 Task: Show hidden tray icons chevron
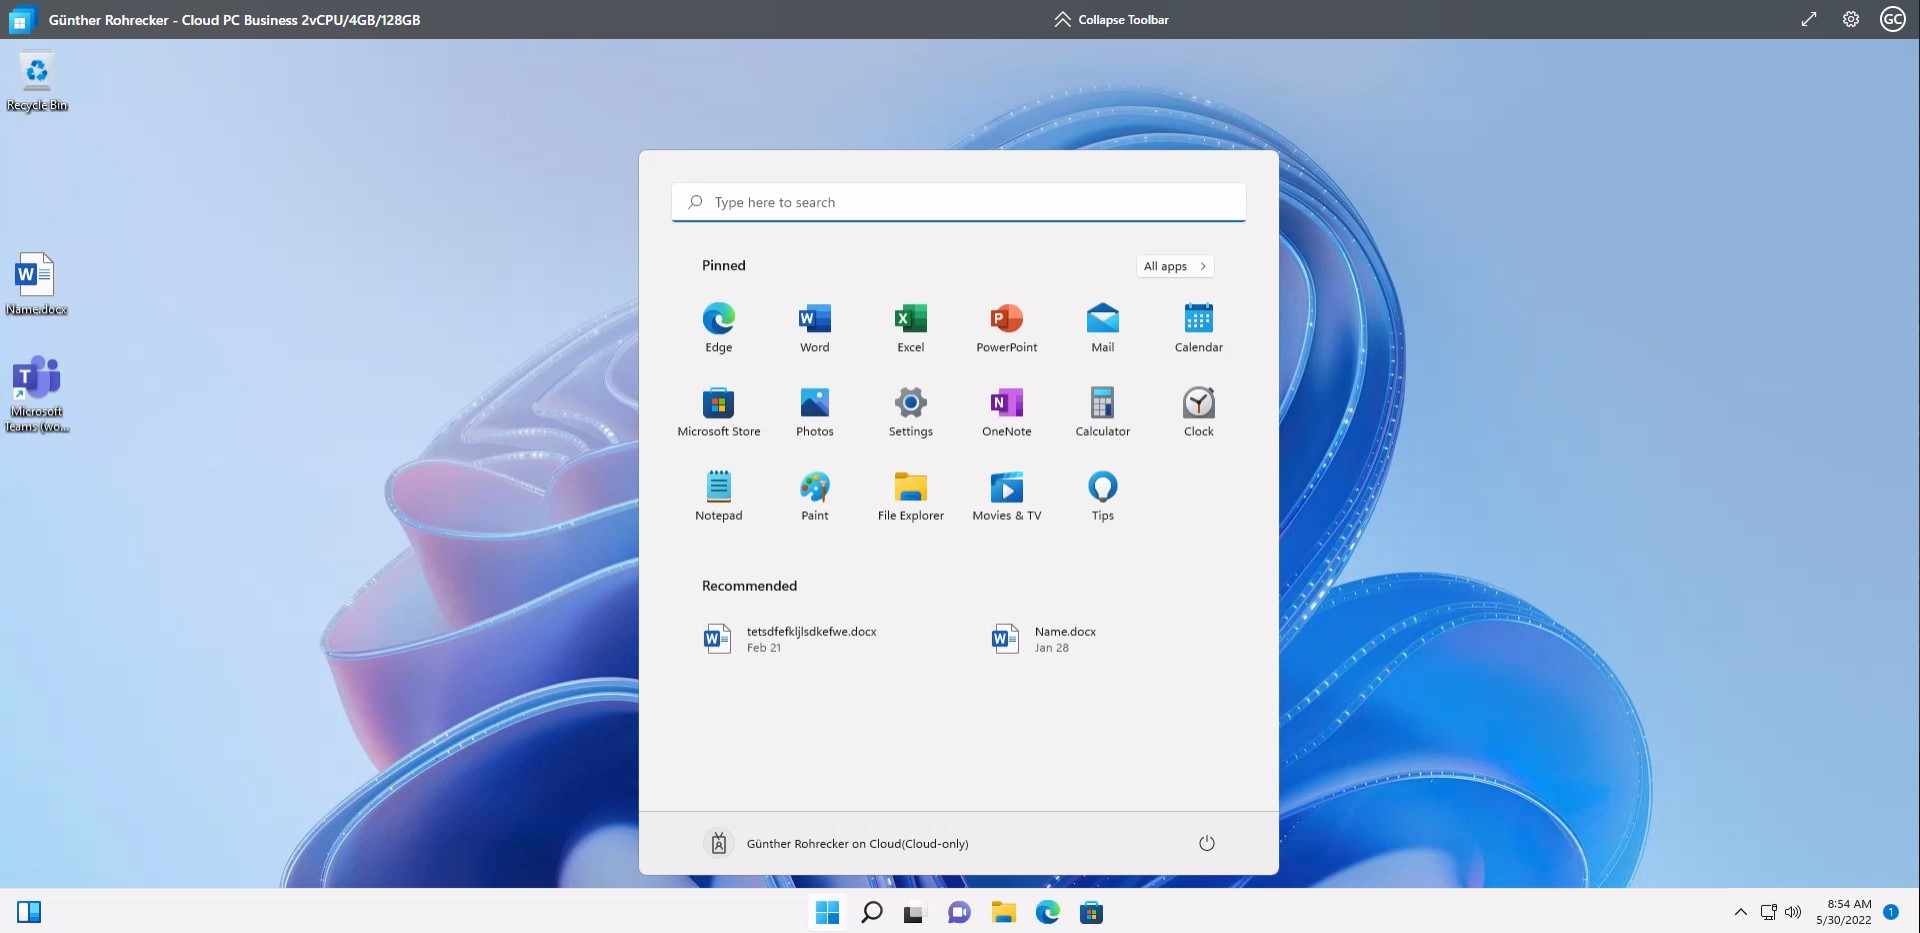coord(1740,912)
